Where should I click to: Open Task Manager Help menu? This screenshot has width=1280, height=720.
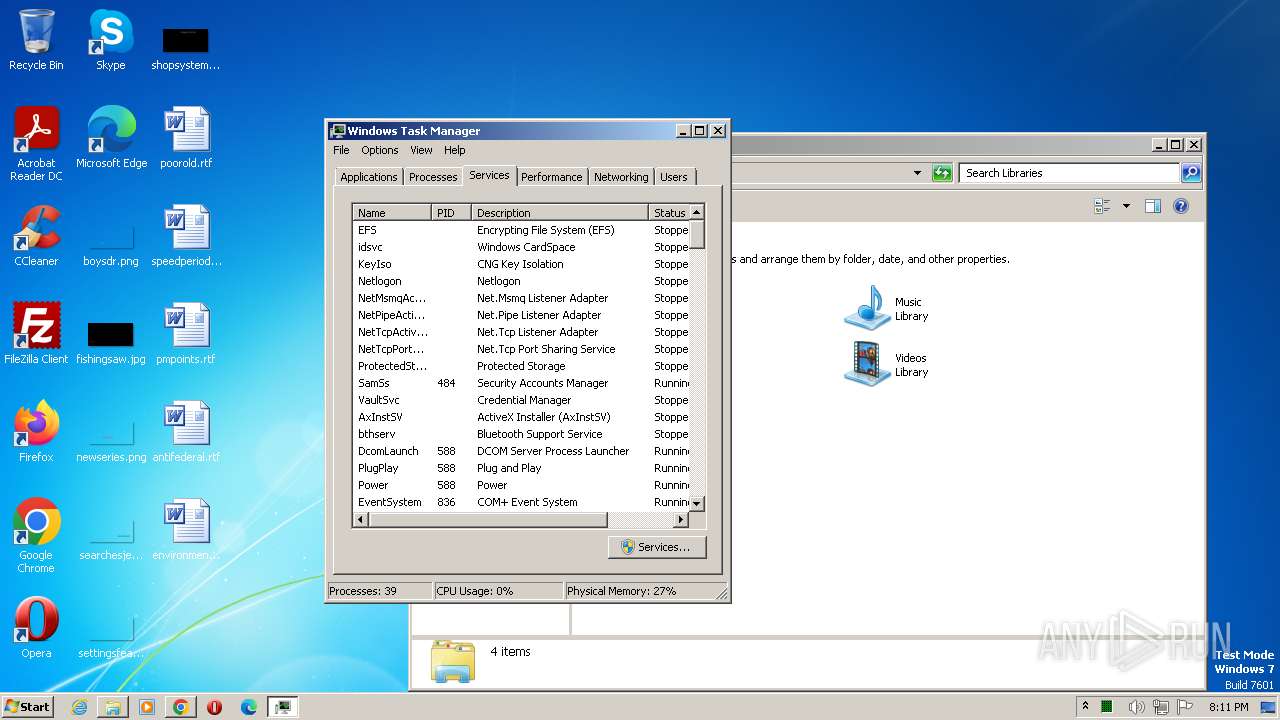tap(455, 150)
